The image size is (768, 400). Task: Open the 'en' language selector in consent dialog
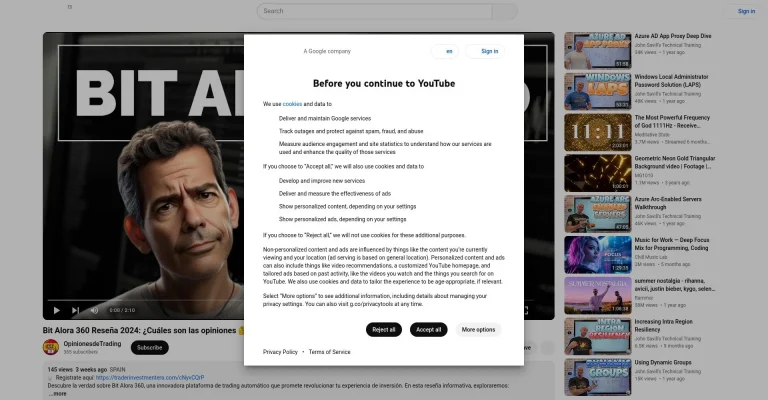445,51
